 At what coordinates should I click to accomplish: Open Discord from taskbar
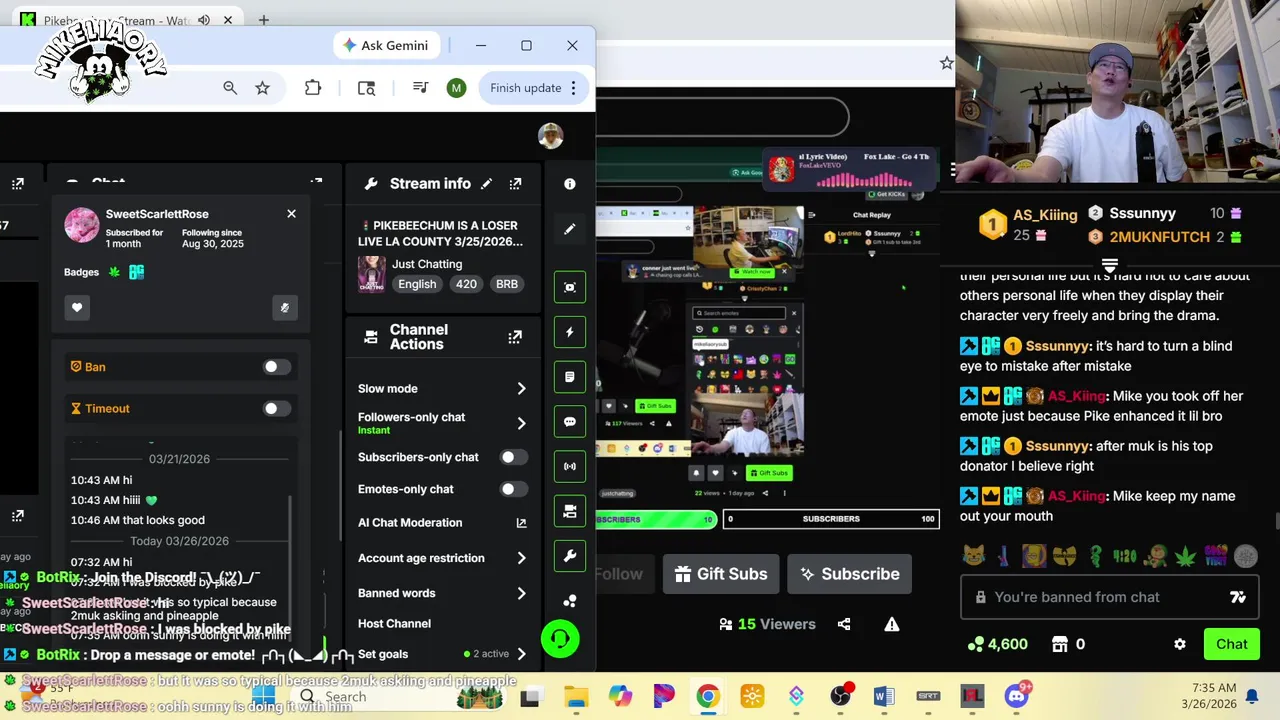[x=1017, y=696]
